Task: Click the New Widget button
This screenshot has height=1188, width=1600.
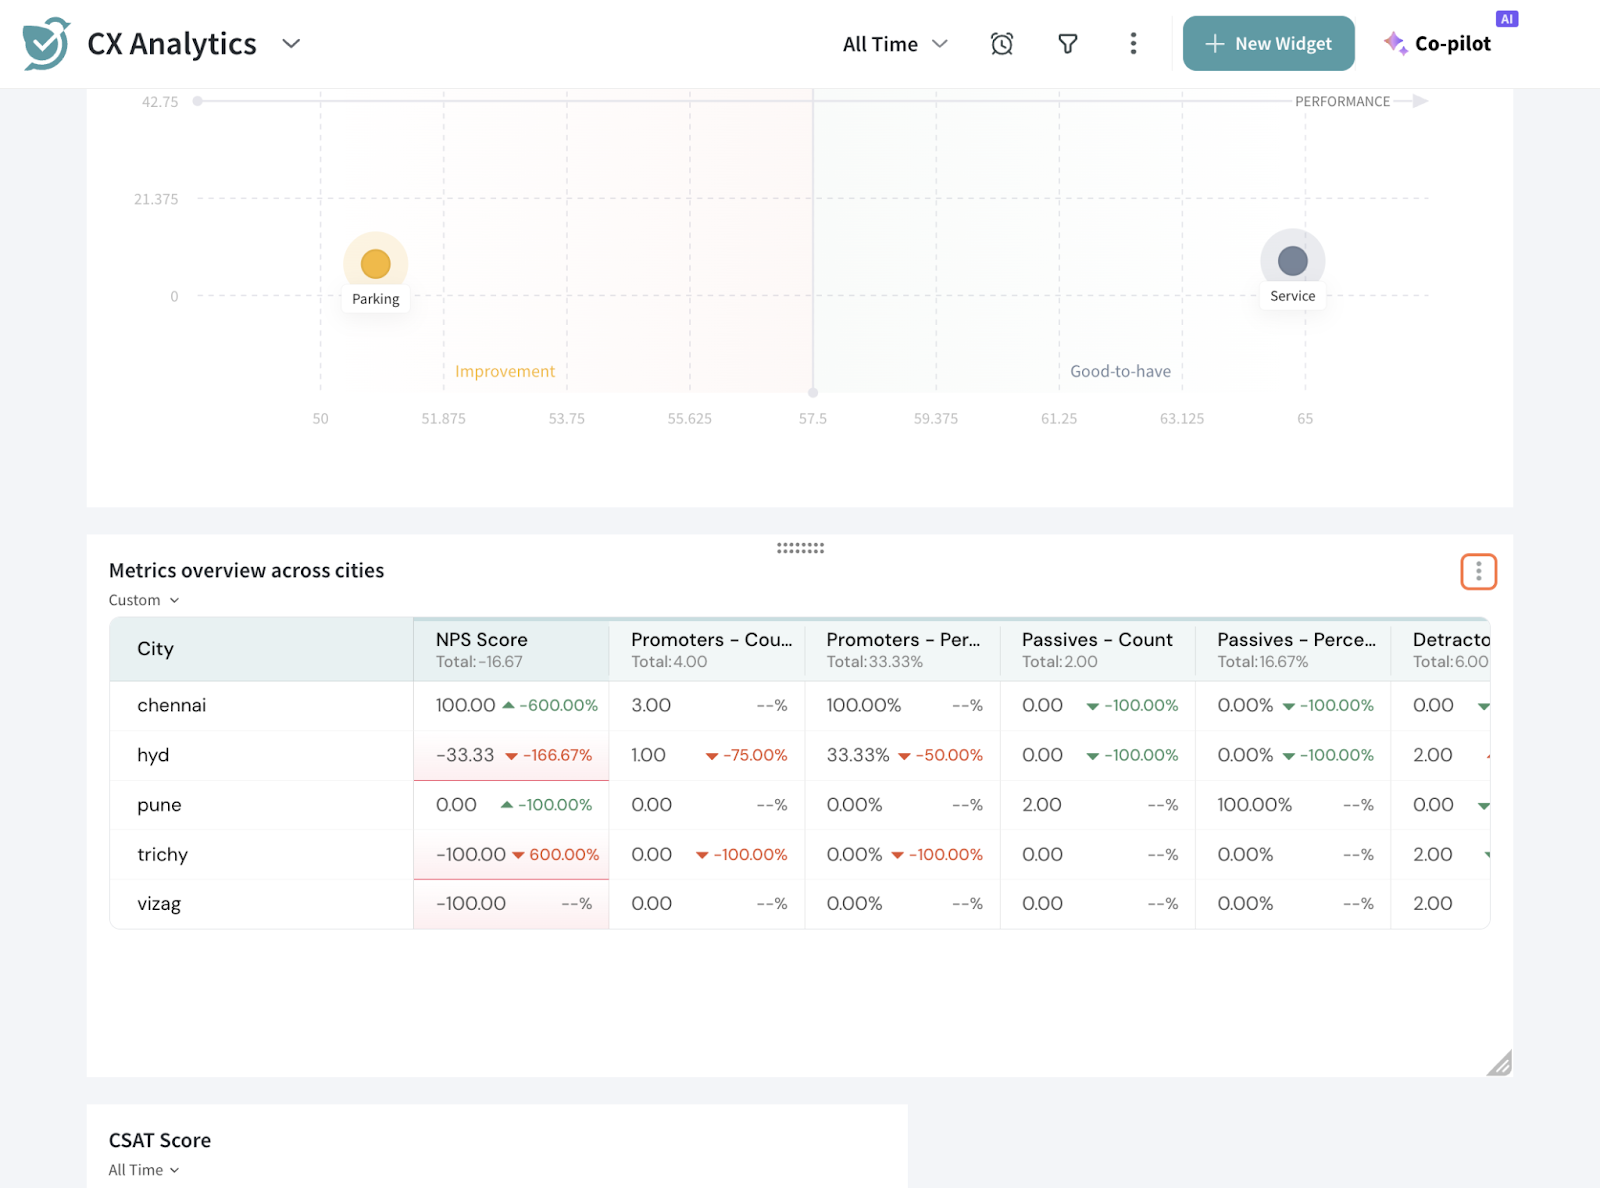Action: (x=1268, y=44)
